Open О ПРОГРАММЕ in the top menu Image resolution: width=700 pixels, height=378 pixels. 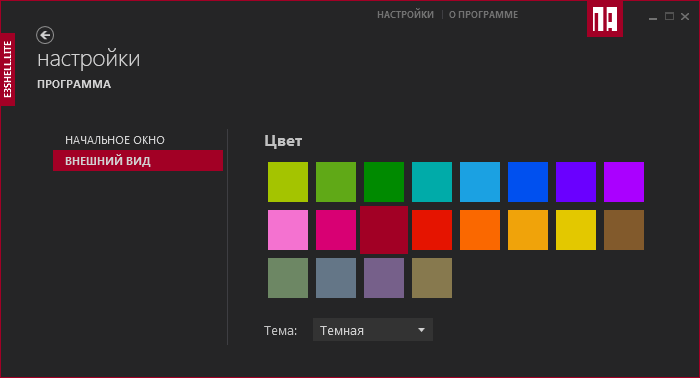coord(483,15)
